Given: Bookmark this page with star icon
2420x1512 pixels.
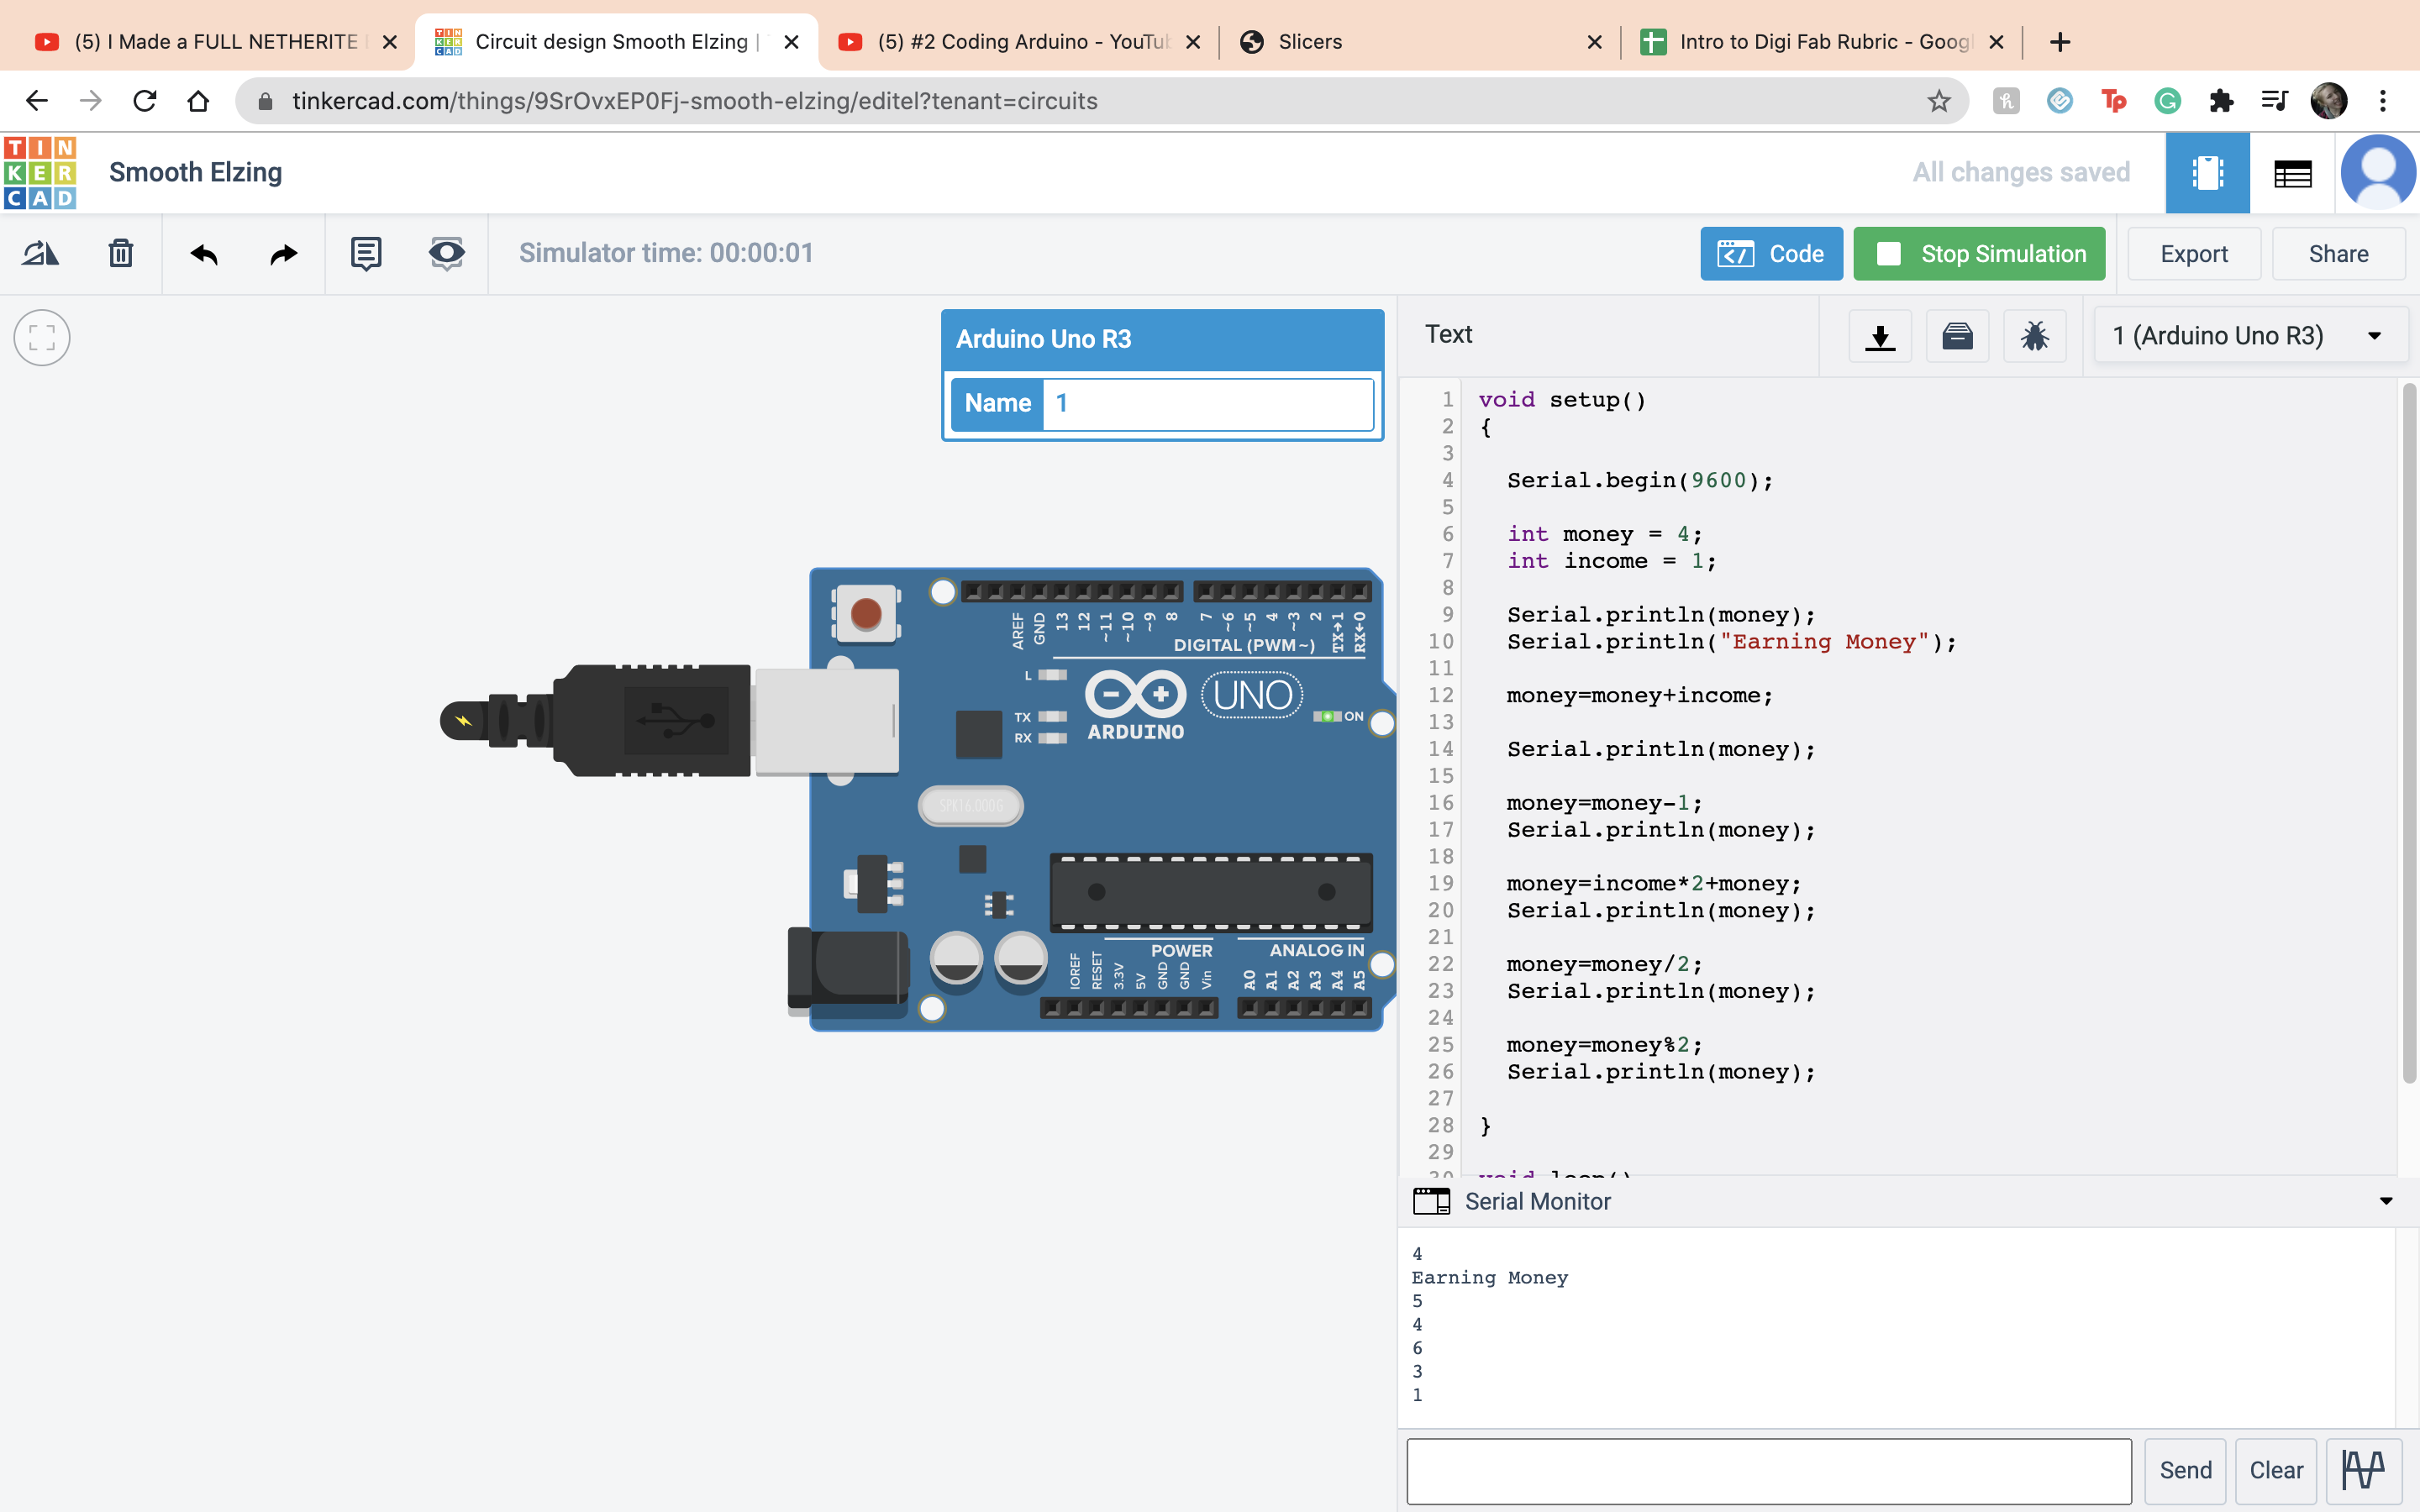Looking at the screenshot, I should click(1939, 101).
